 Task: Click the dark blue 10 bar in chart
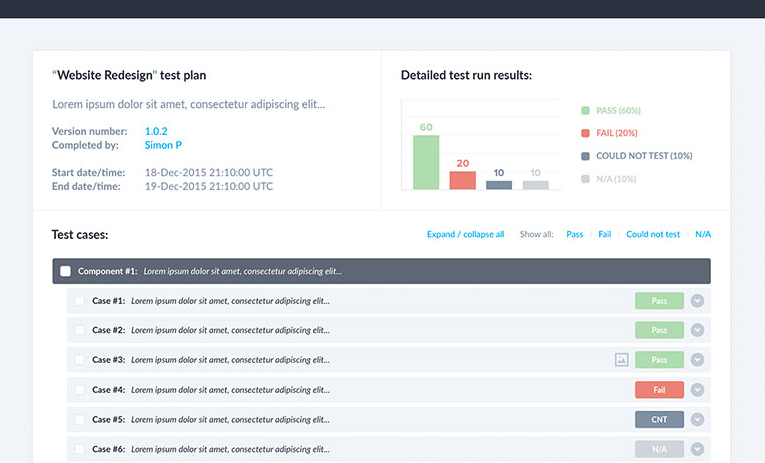tap(499, 185)
